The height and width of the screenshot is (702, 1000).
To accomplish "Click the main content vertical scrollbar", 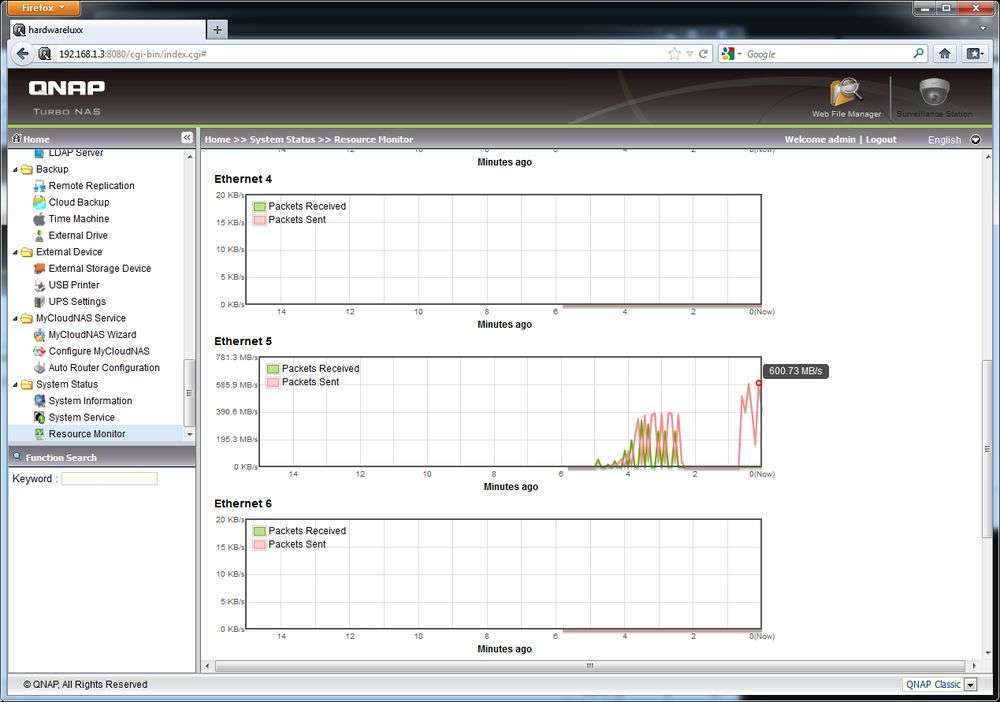I will 988,450.
